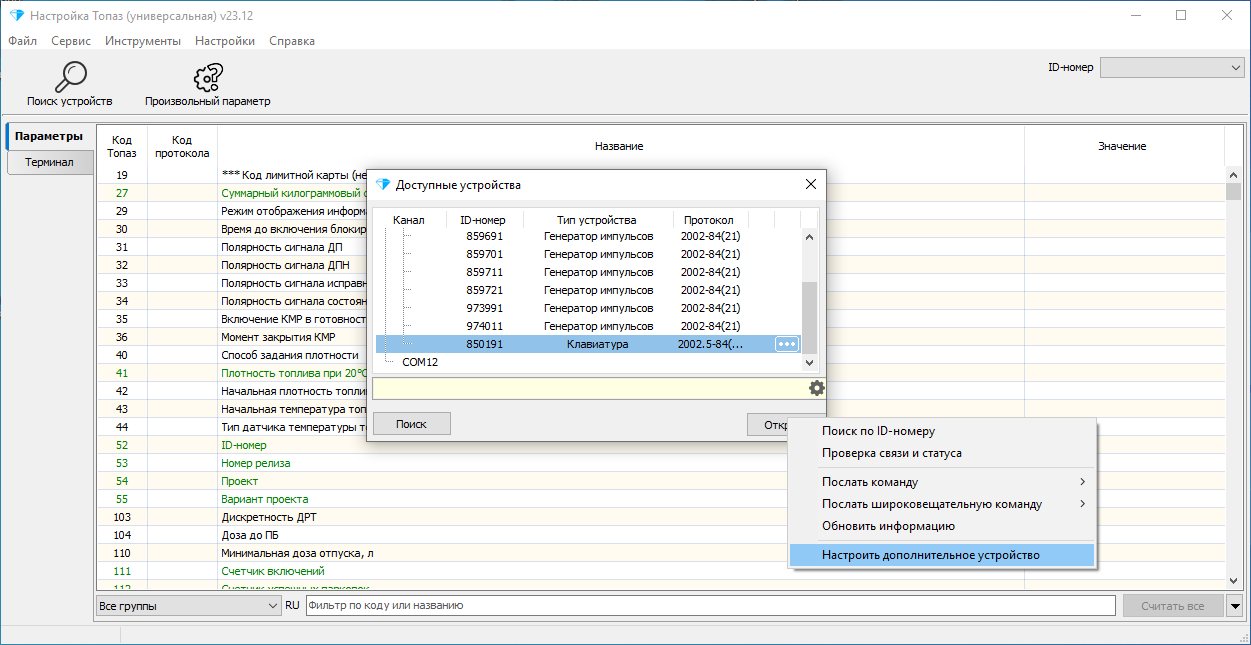This screenshot has height=645, width=1251.
Task: Click the filter by code or name field
Action: [710, 605]
